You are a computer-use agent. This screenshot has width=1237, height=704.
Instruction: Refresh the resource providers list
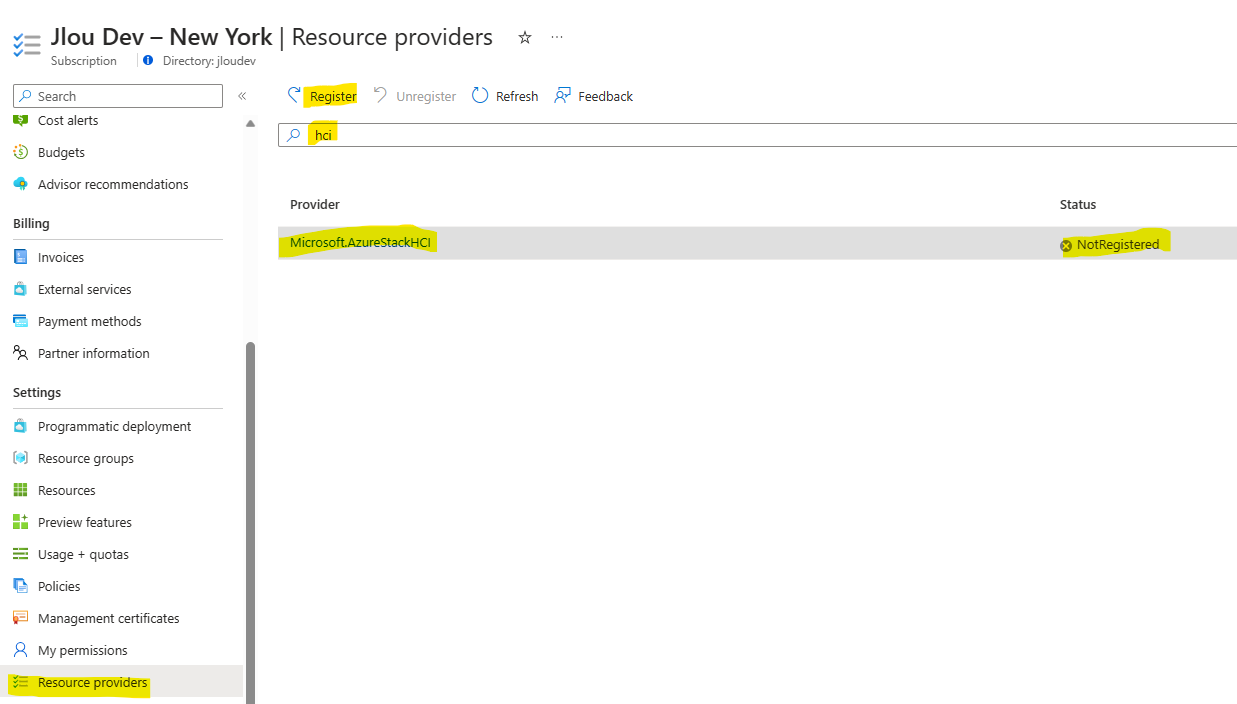(x=505, y=96)
